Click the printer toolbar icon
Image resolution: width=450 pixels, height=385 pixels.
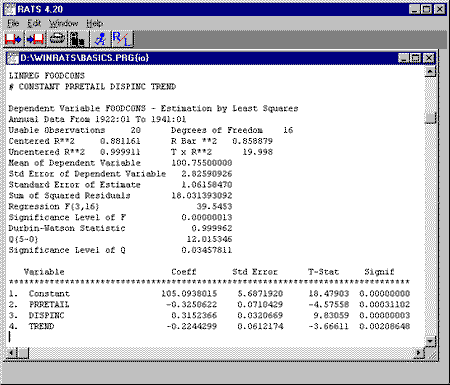tap(57, 39)
